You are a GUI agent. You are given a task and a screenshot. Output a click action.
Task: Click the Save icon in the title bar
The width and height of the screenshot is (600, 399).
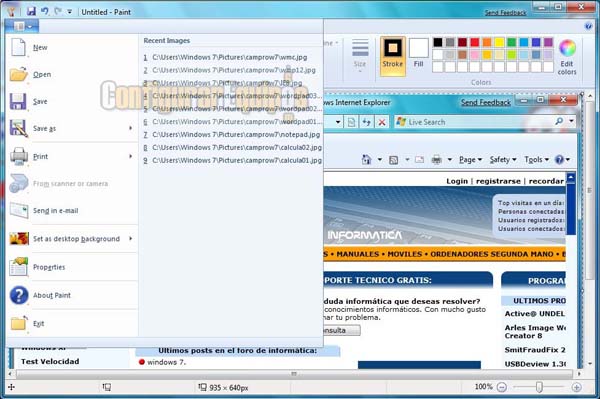click(31, 11)
